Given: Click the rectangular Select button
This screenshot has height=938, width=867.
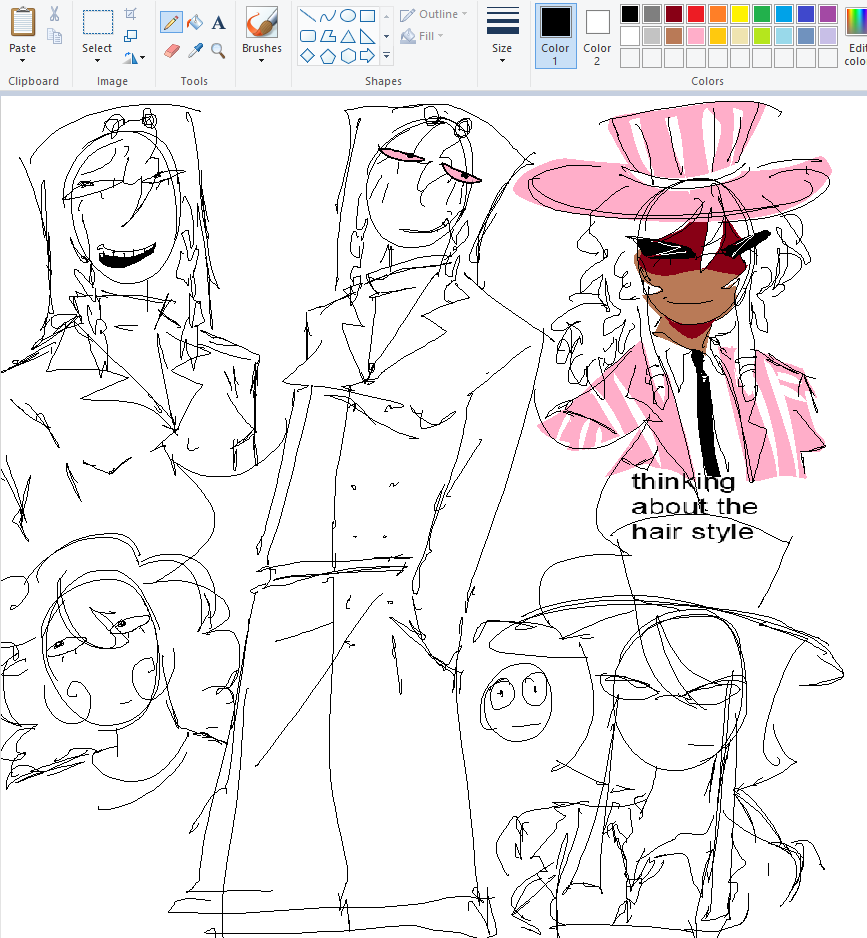Looking at the screenshot, I should tap(97, 30).
